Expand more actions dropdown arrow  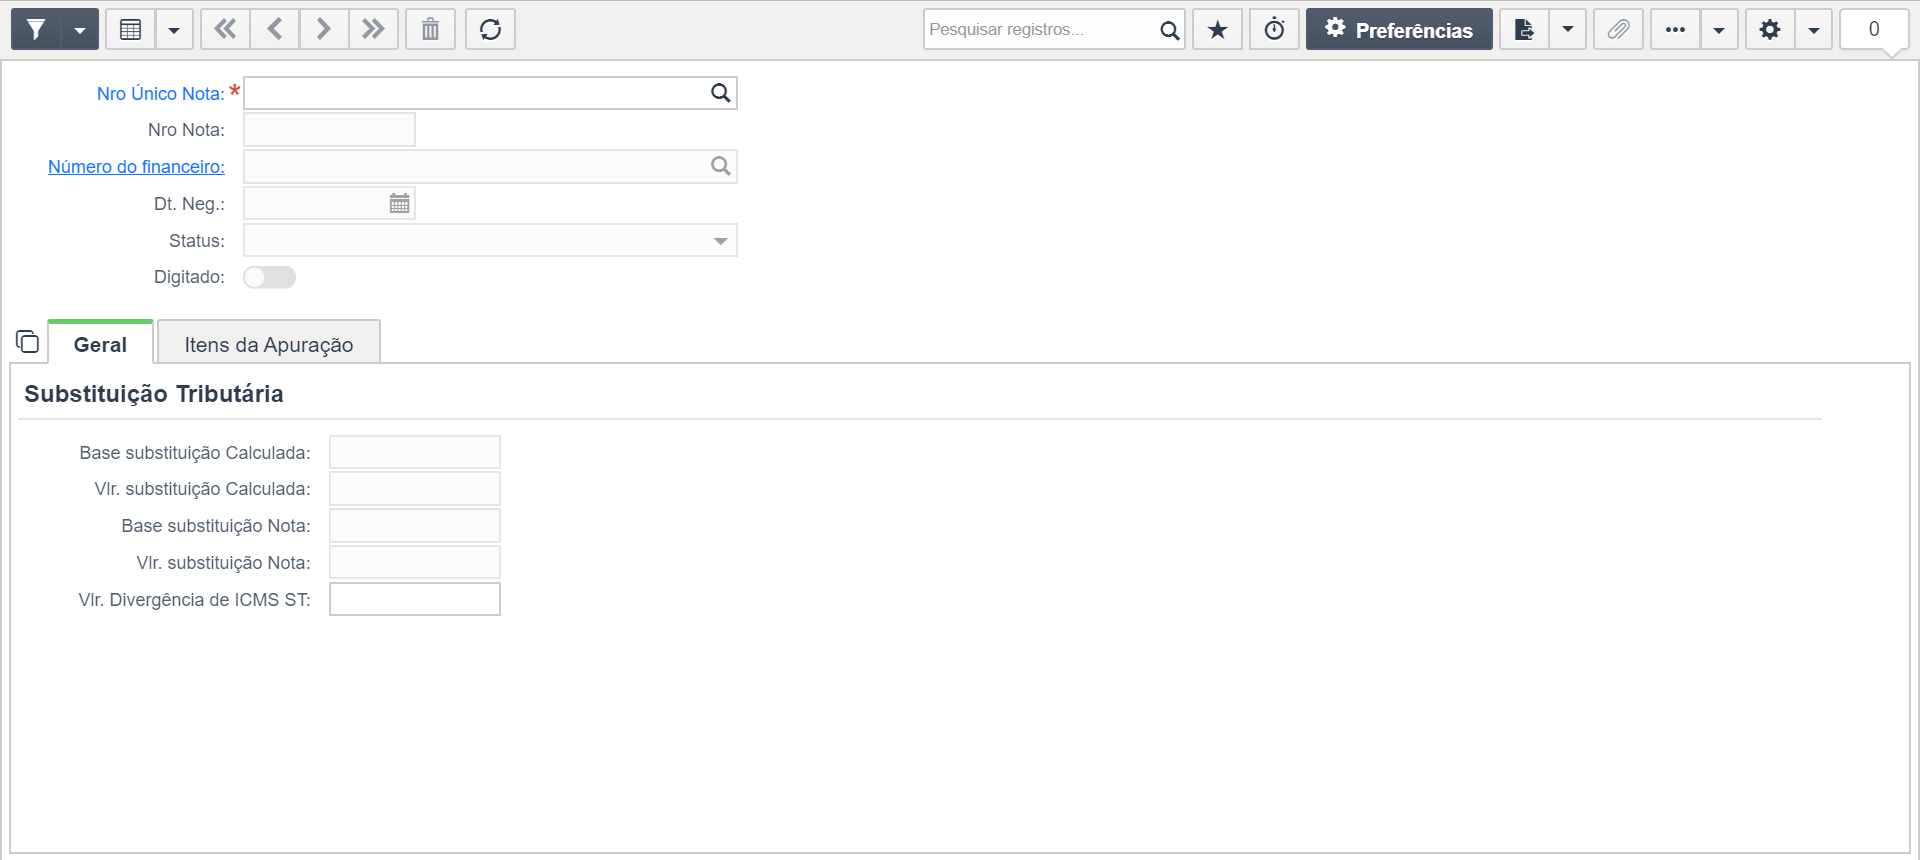[1719, 29]
